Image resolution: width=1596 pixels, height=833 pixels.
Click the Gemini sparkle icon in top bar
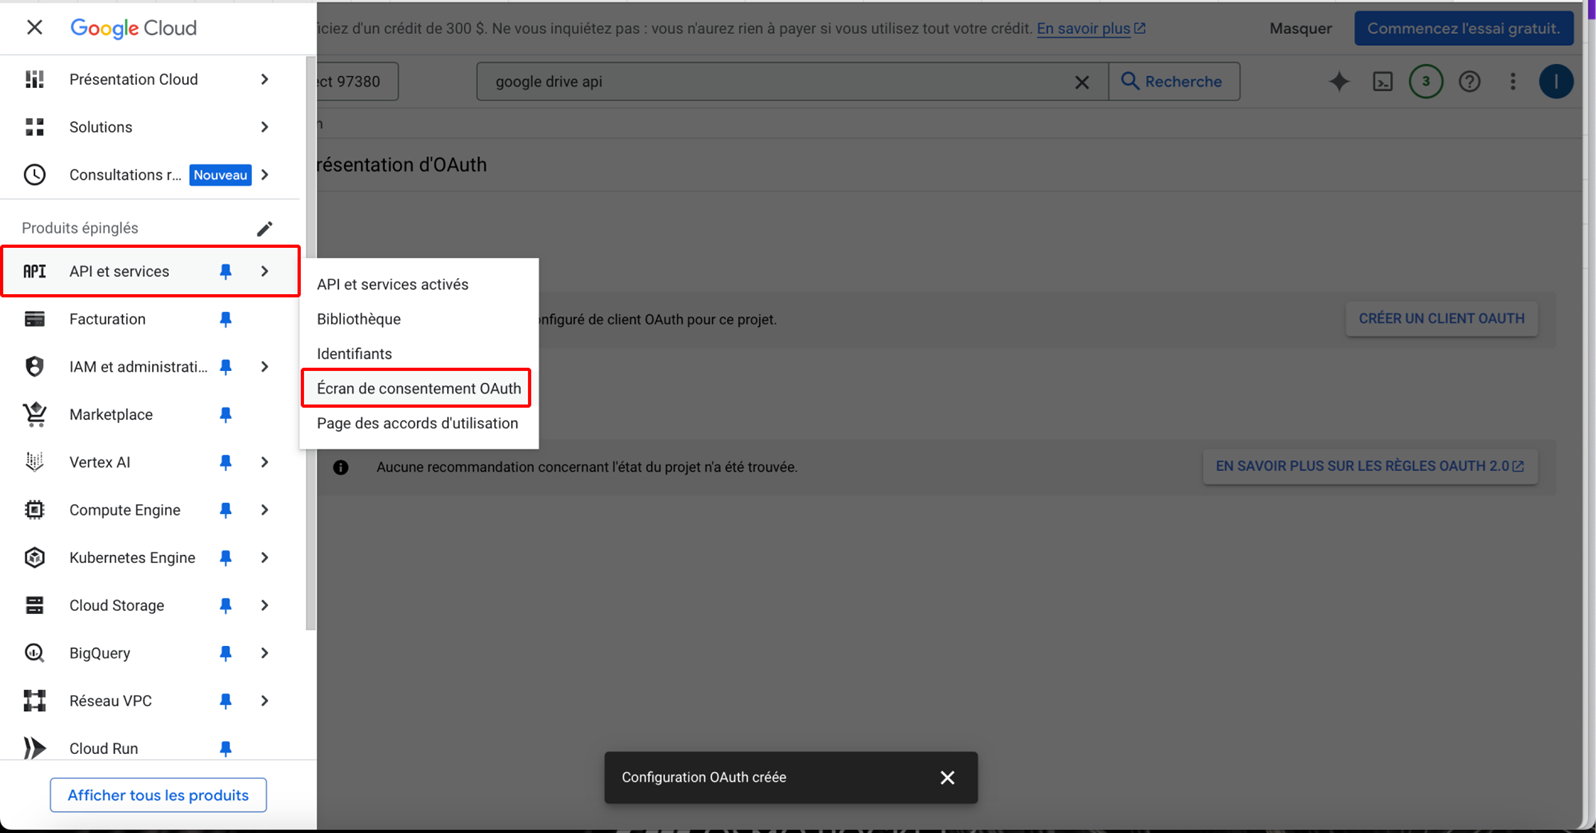click(x=1339, y=82)
